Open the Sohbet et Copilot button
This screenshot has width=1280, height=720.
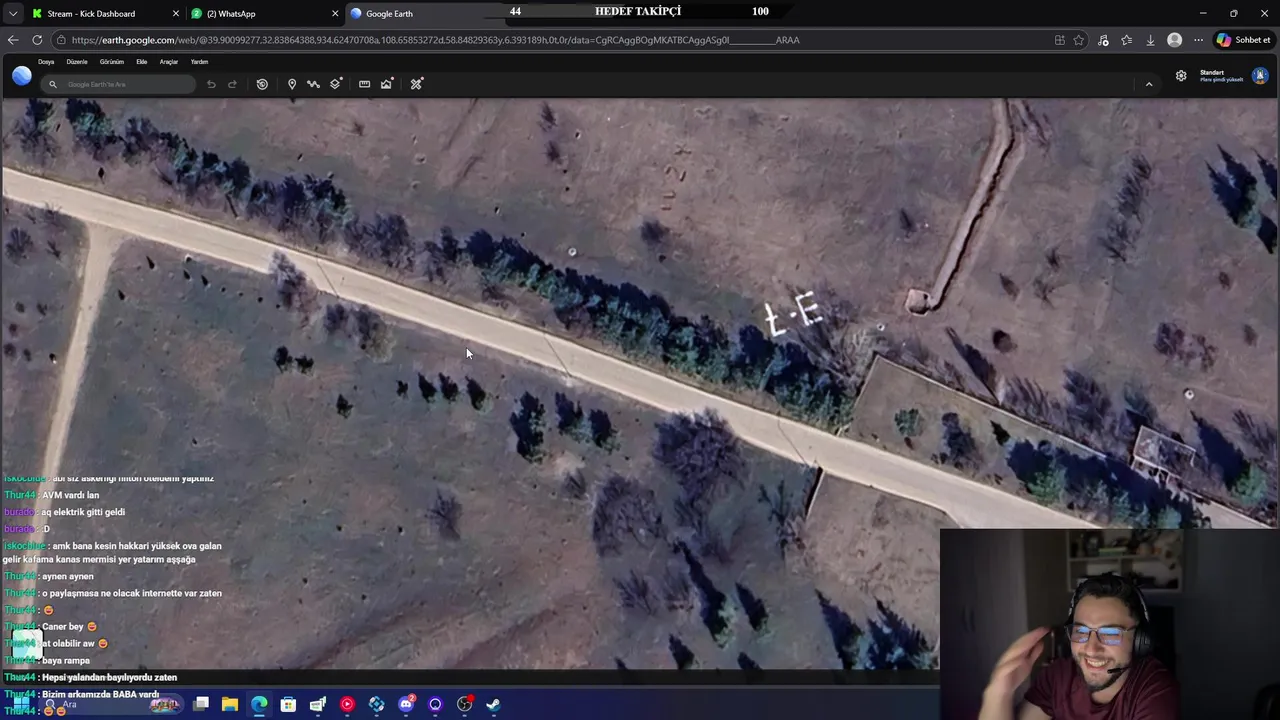pyautogui.click(x=1243, y=40)
